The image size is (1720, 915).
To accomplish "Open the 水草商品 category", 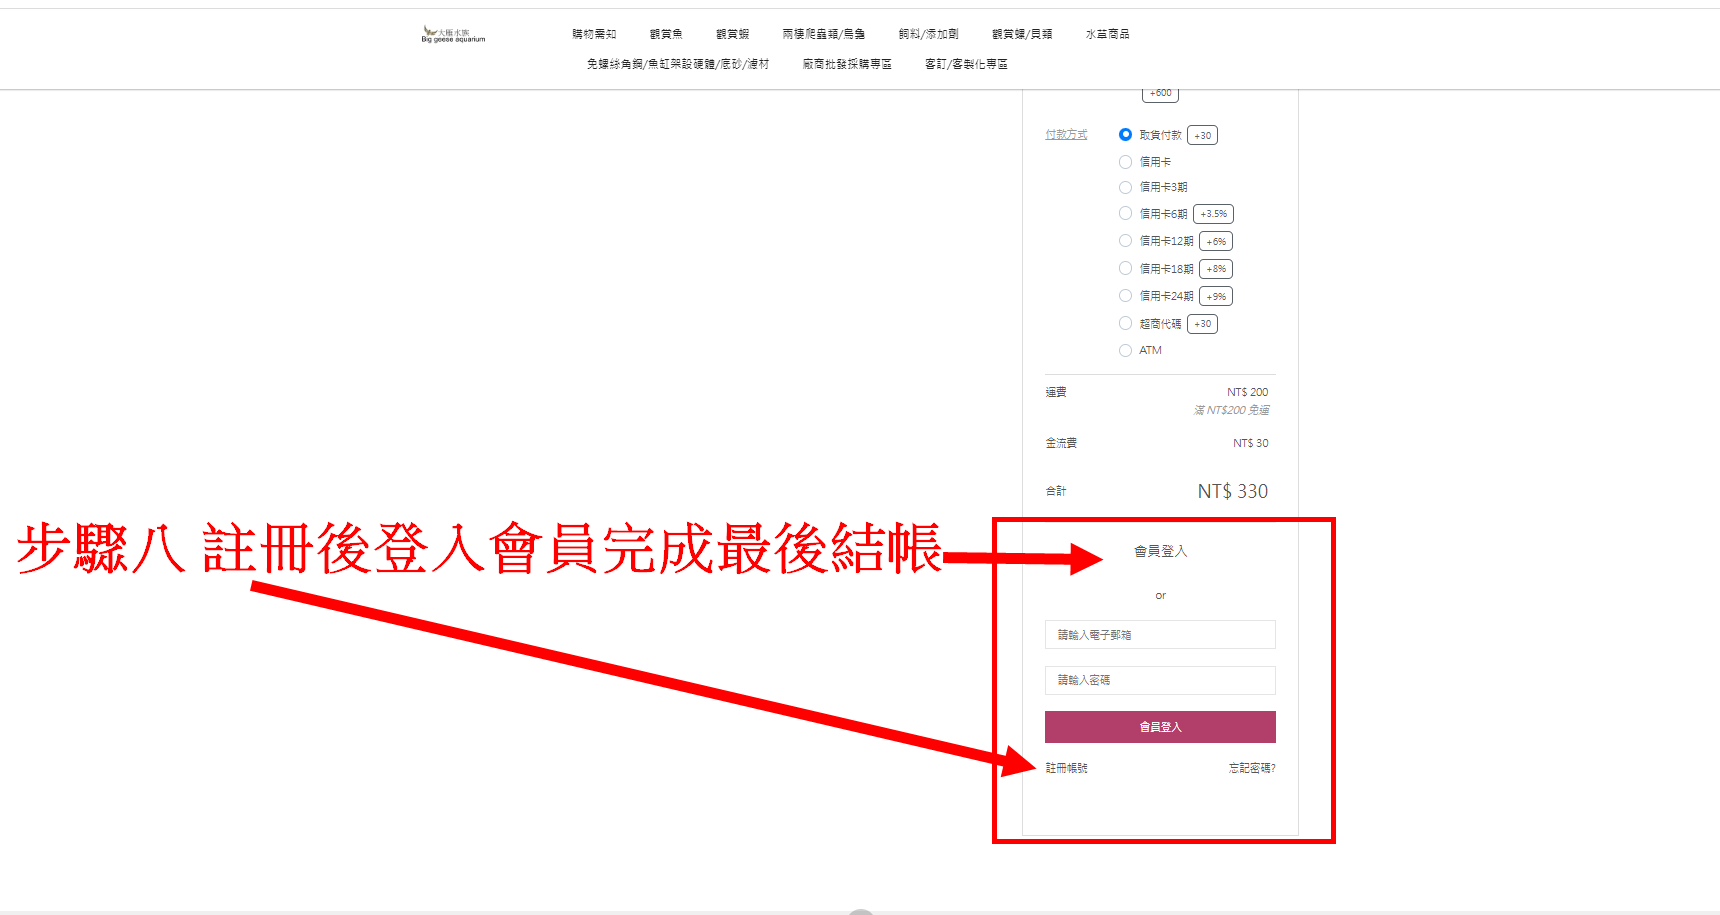I will click(1107, 34).
